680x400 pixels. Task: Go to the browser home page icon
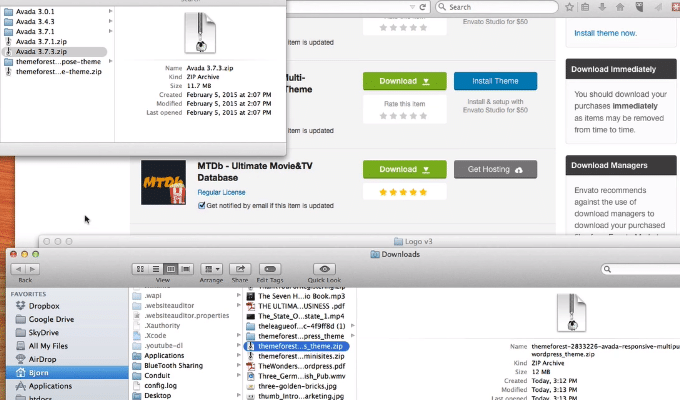pos(620,7)
